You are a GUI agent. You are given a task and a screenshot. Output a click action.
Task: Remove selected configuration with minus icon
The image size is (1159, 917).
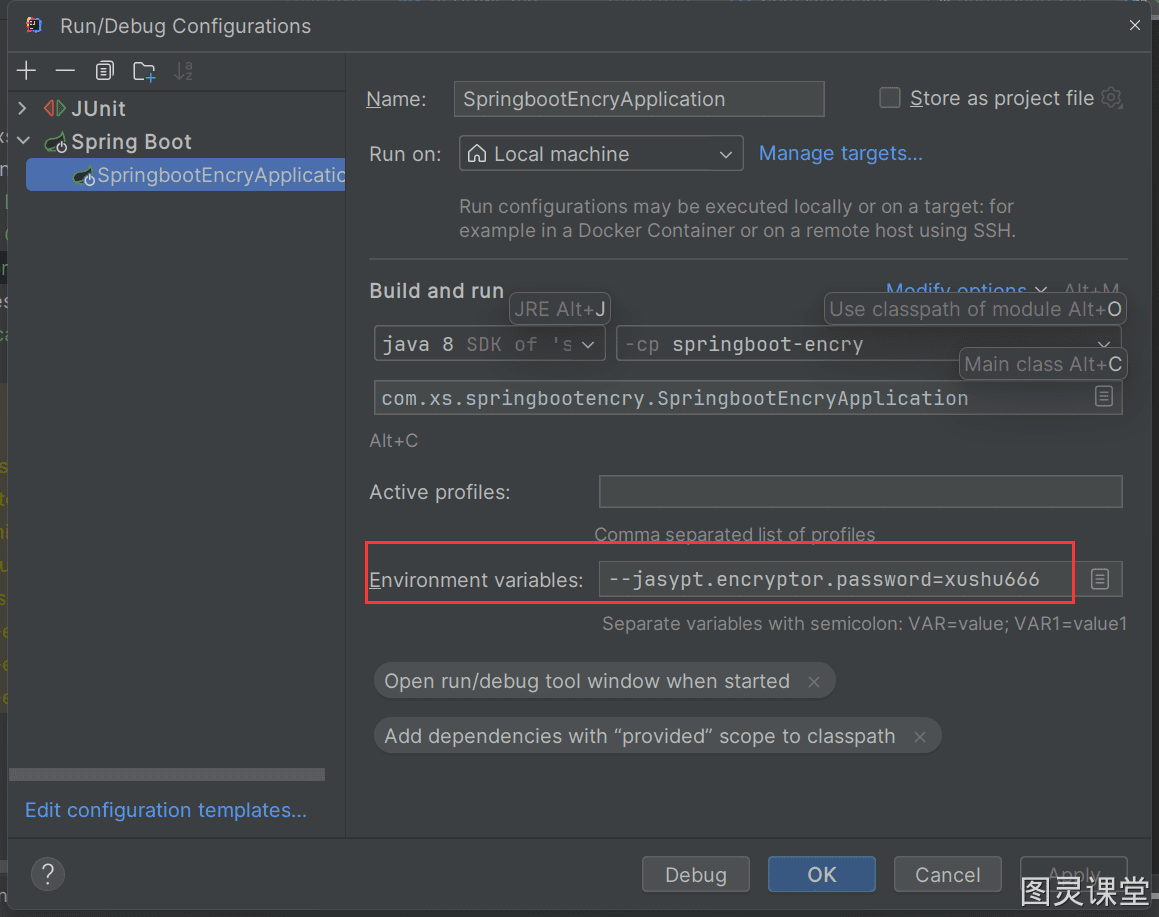pyautogui.click(x=65, y=71)
